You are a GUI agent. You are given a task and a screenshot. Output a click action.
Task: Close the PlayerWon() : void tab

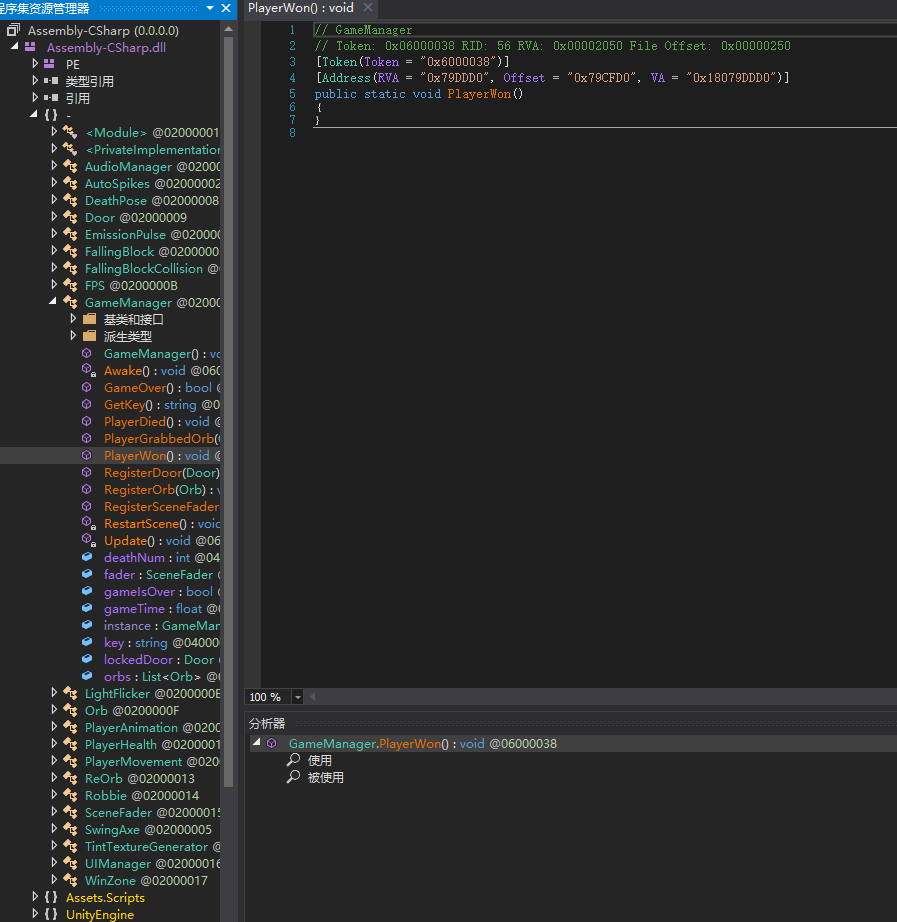368,8
